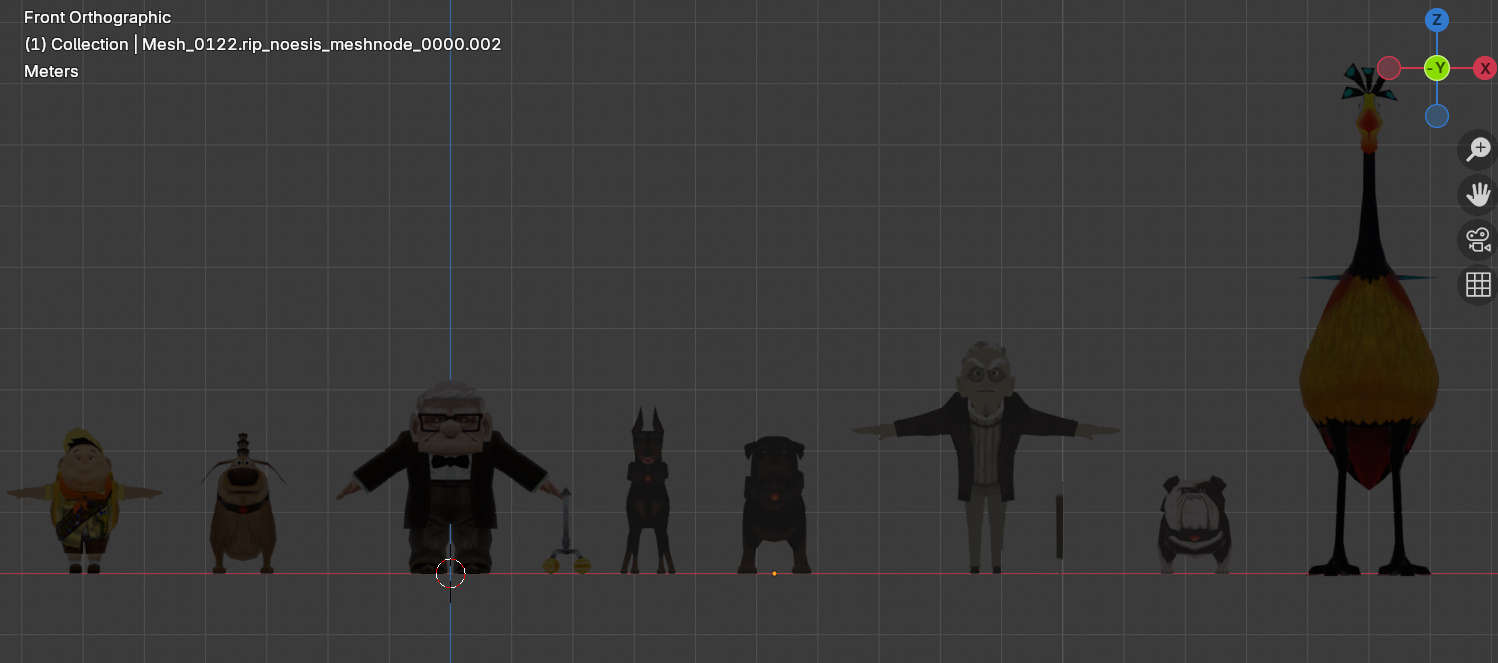1498x663 pixels.
Task: Select the Carl Fredricksen character model
Action: pyautogui.click(x=450, y=470)
